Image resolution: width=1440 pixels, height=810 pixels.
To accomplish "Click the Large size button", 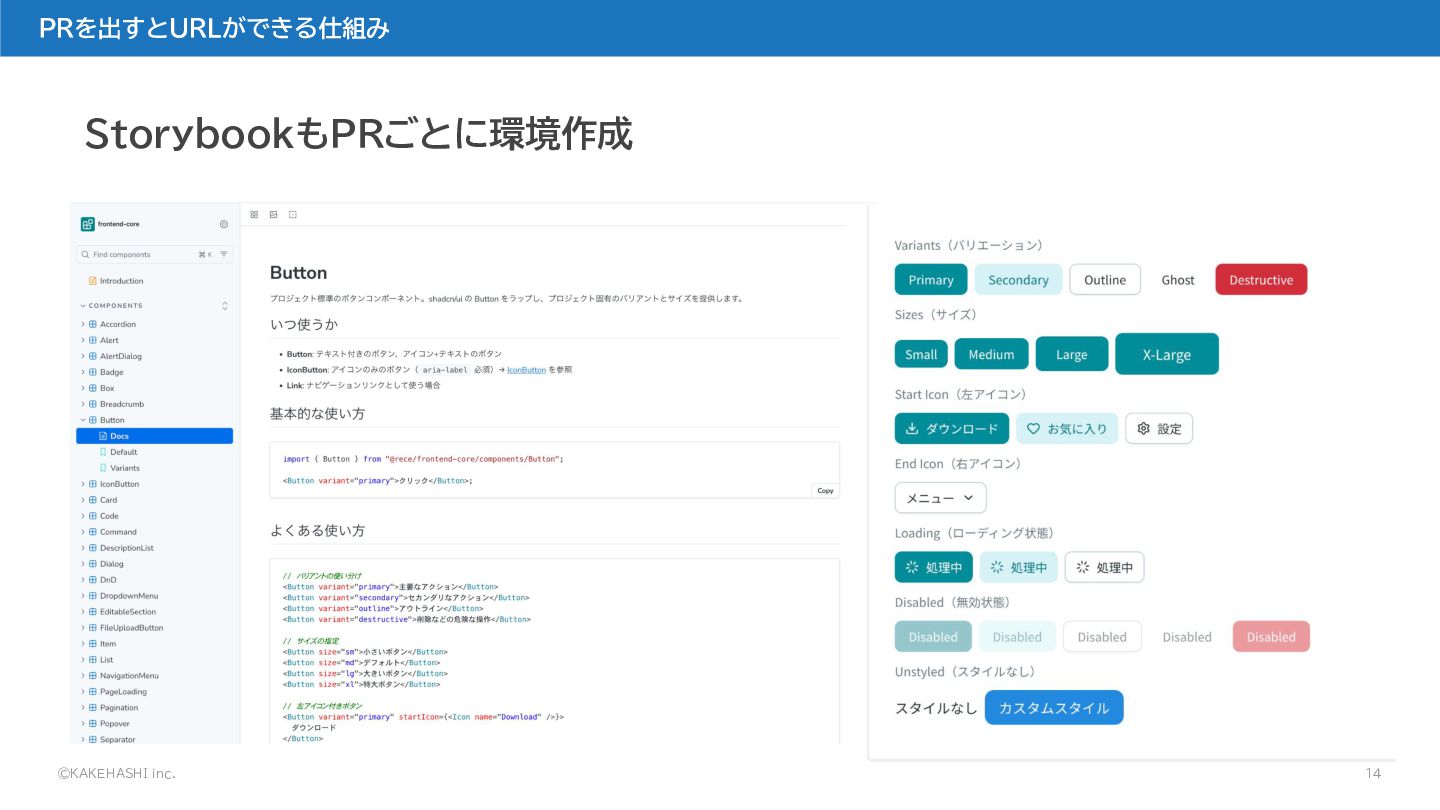I will pyautogui.click(x=1072, y=354).
